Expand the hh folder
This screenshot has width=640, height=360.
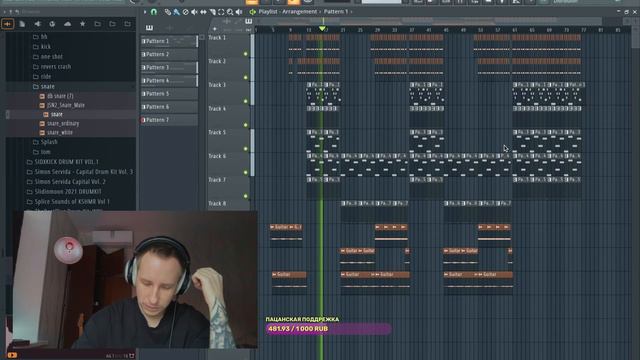pos(40,37)
